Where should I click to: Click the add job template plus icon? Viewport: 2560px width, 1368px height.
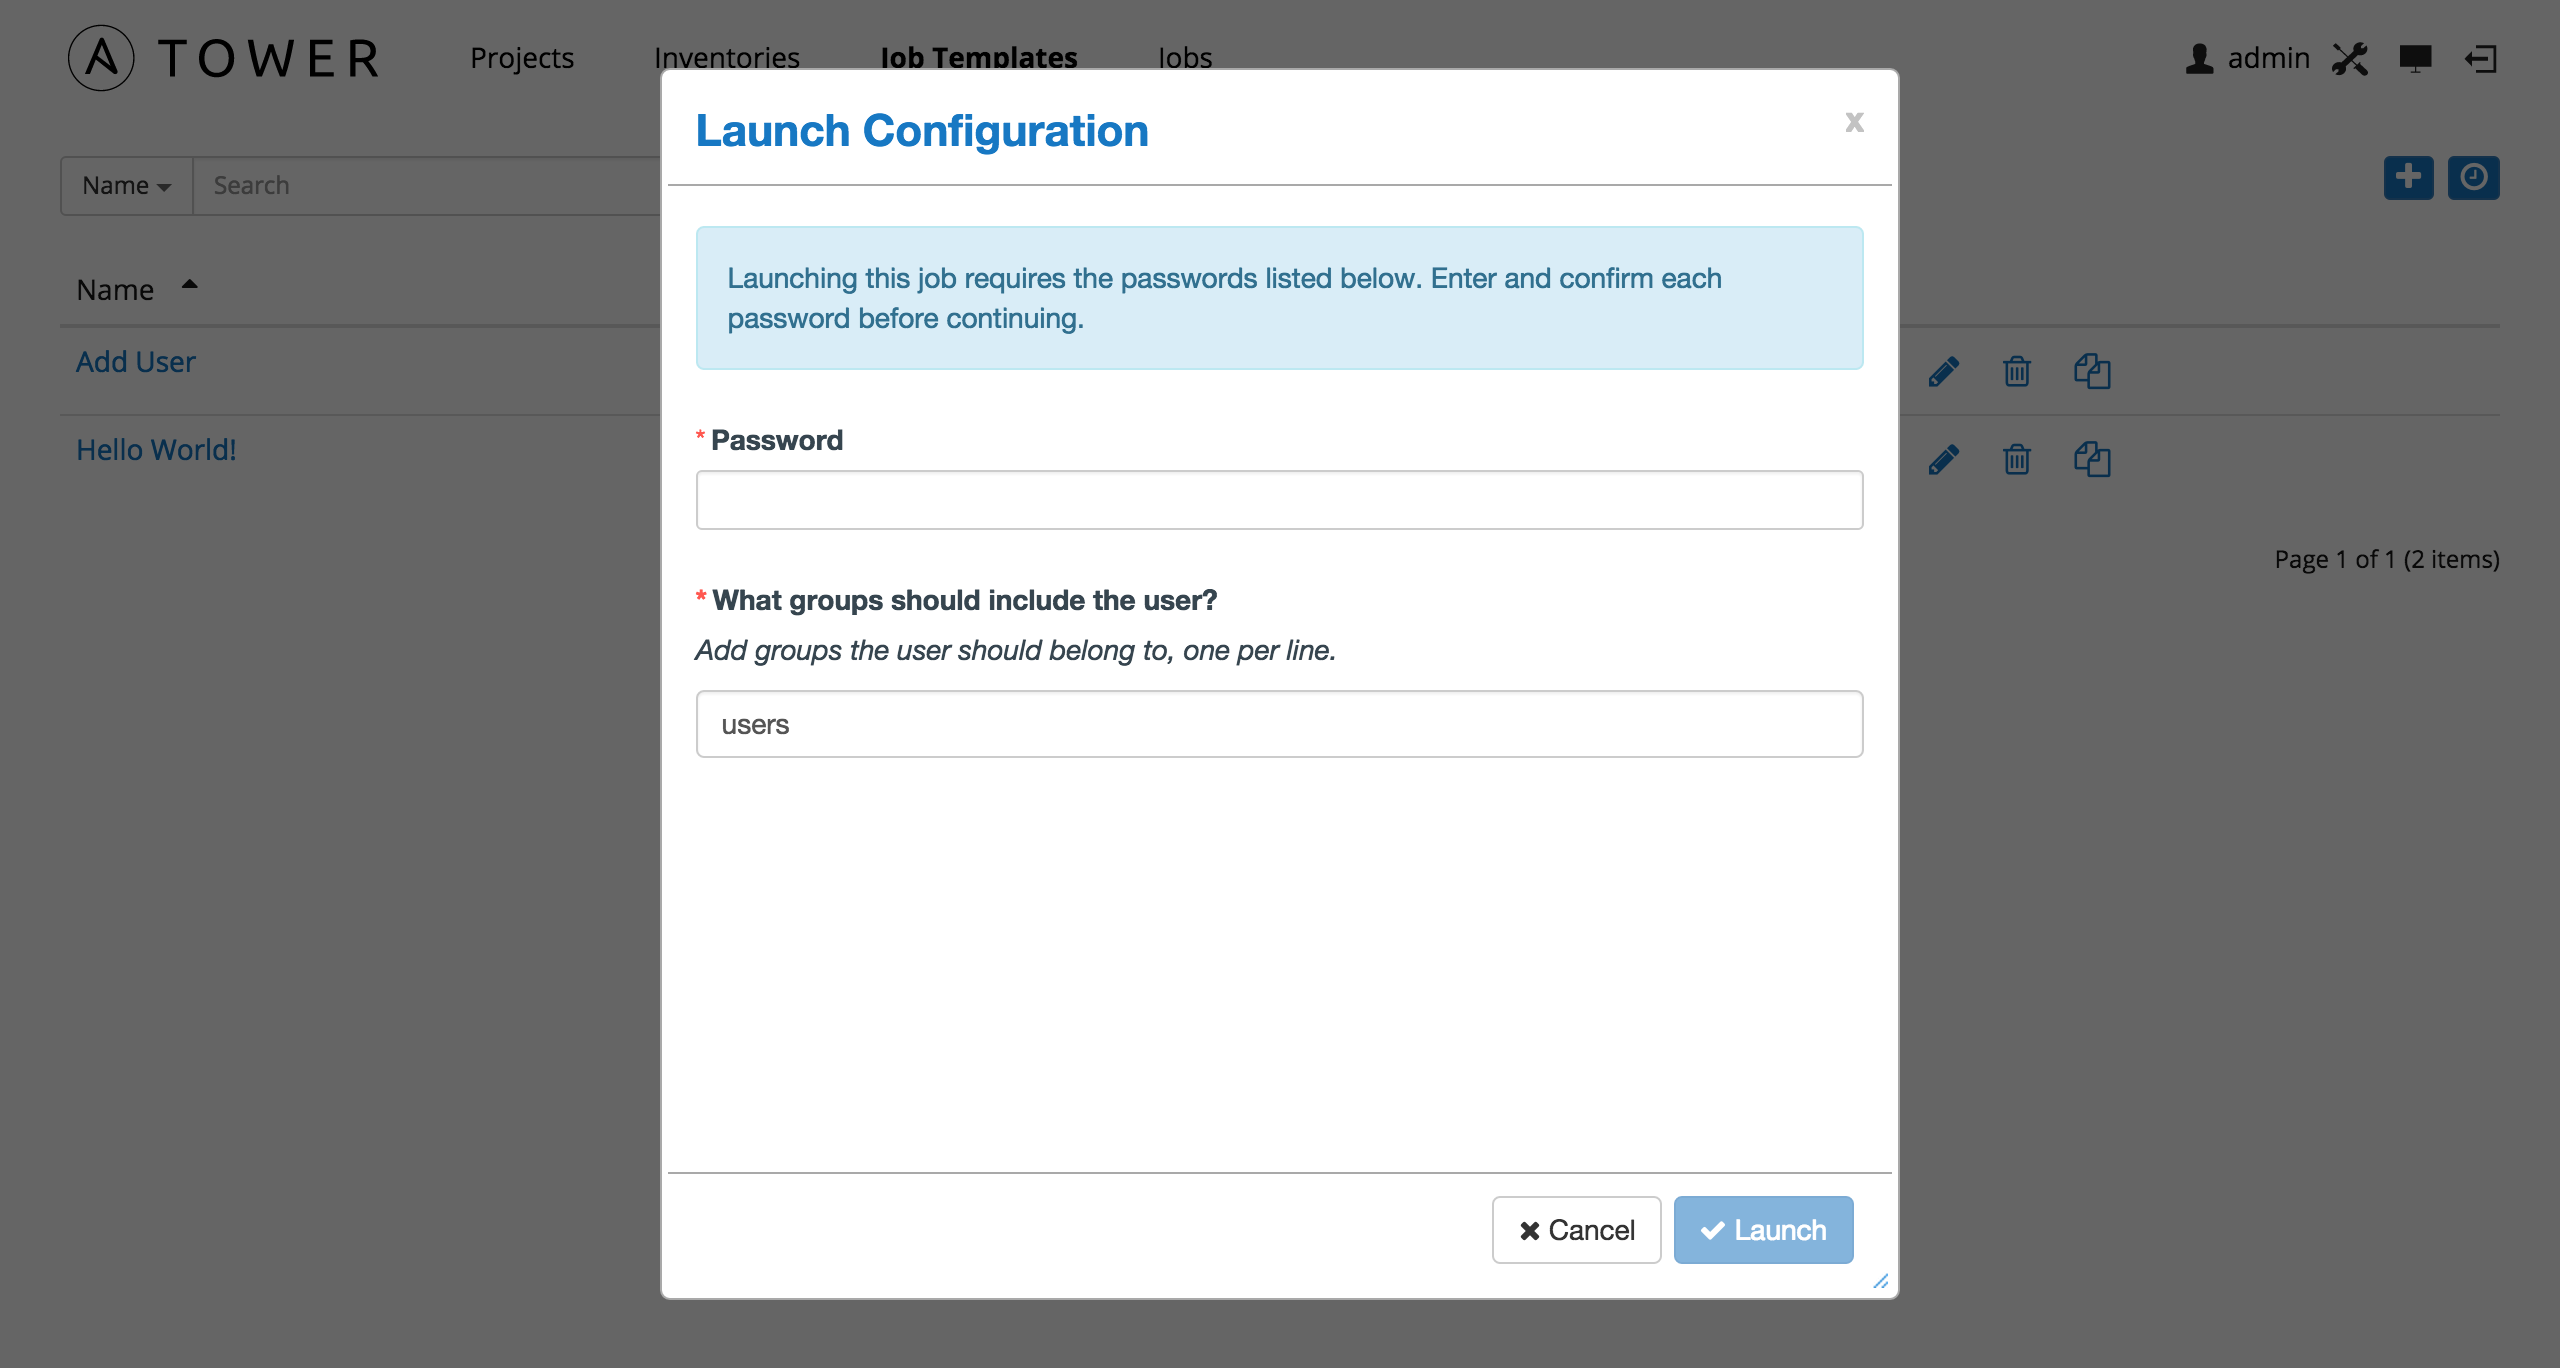(2409, 178)
